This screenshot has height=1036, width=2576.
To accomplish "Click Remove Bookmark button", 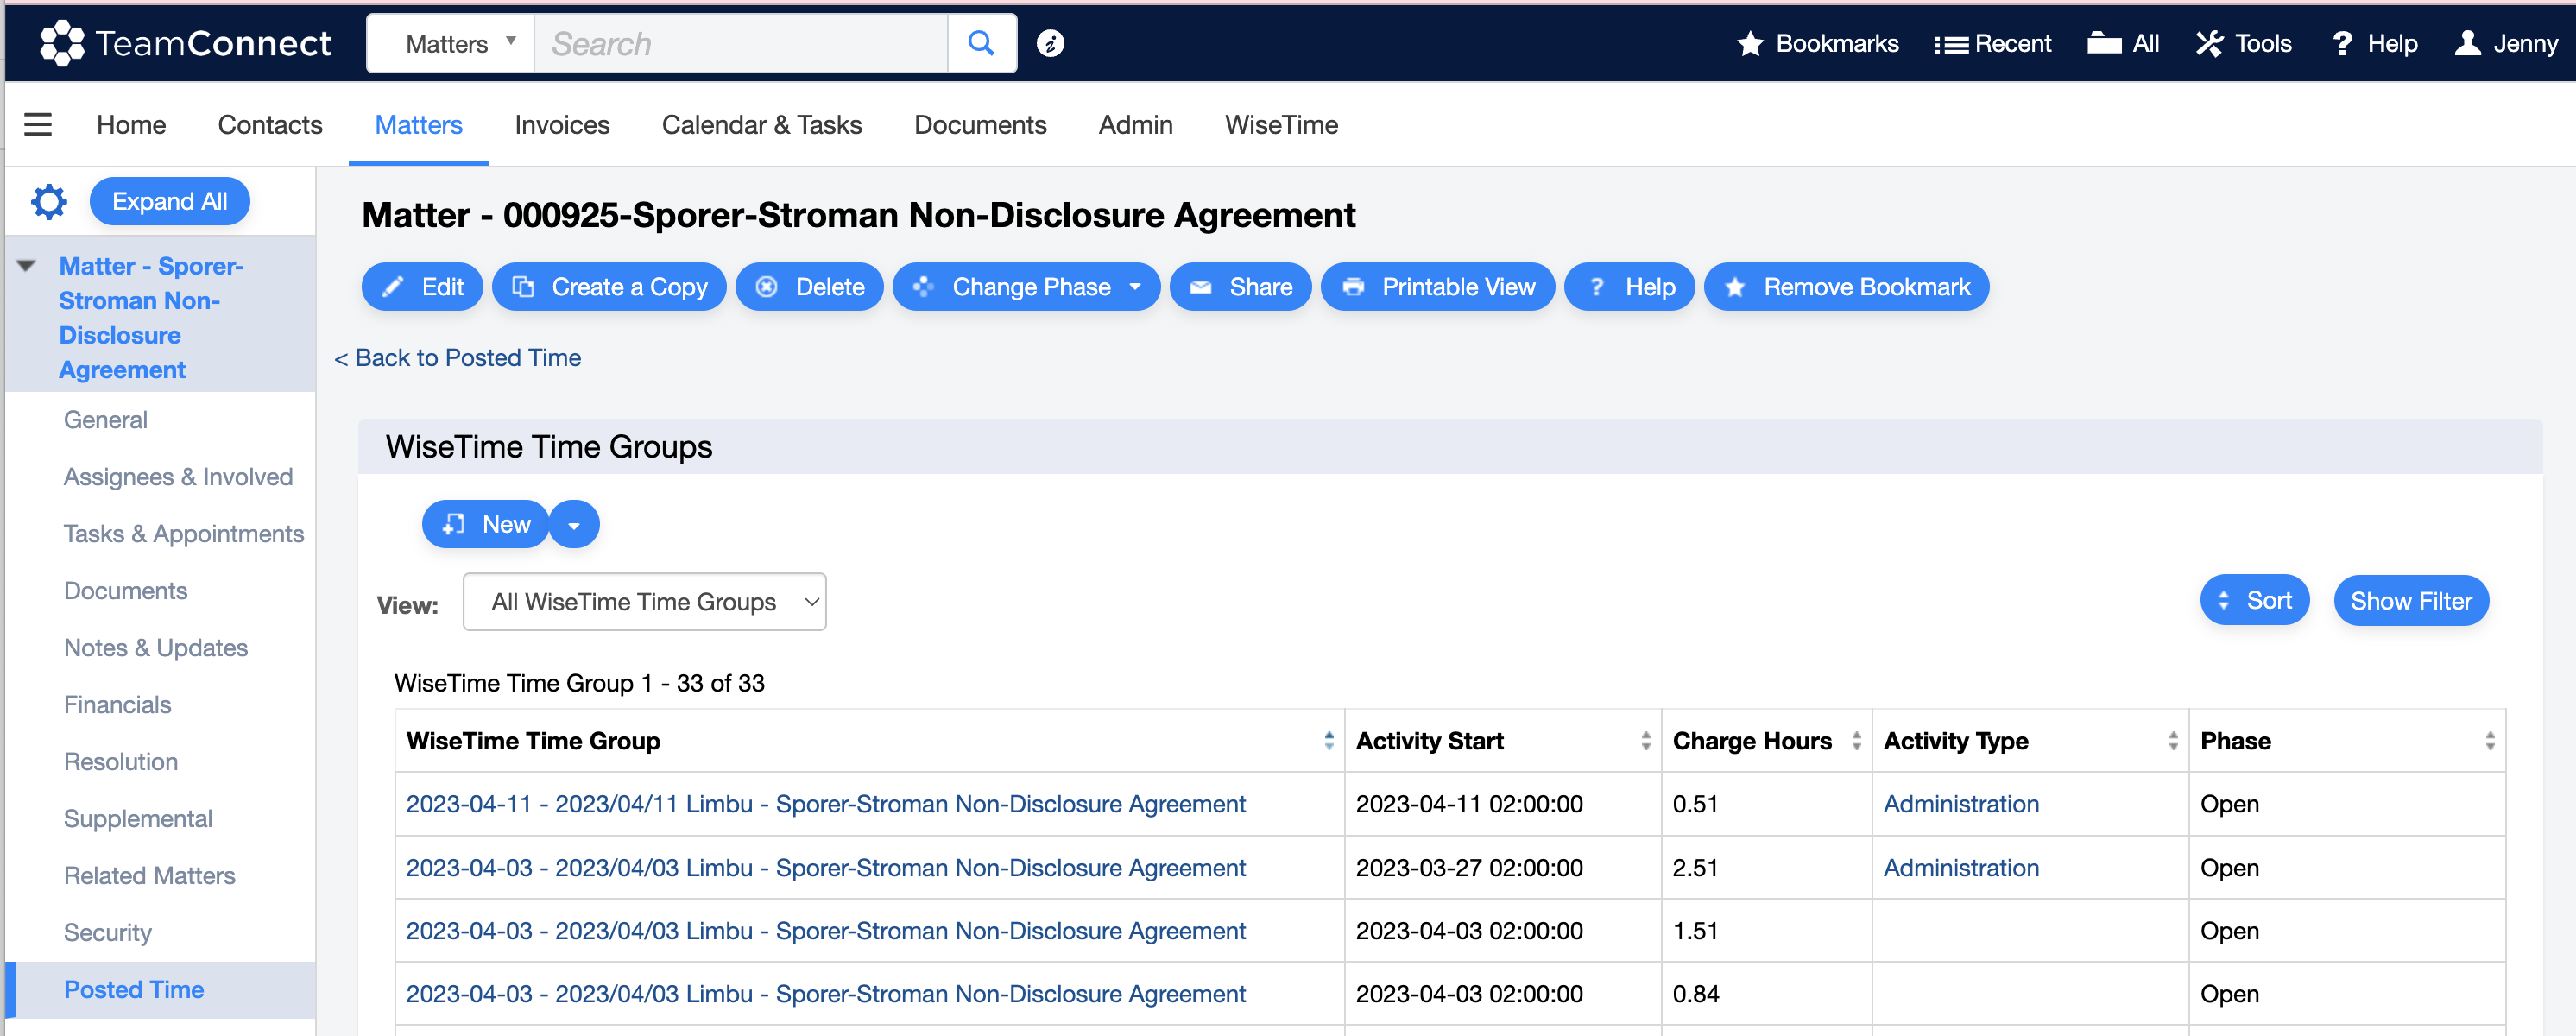I will coord(1846,287).
